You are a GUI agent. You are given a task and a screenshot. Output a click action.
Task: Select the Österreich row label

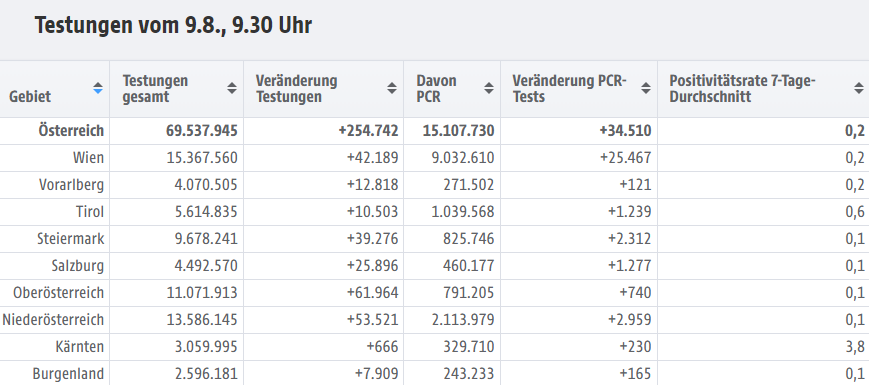coord(71,131)
